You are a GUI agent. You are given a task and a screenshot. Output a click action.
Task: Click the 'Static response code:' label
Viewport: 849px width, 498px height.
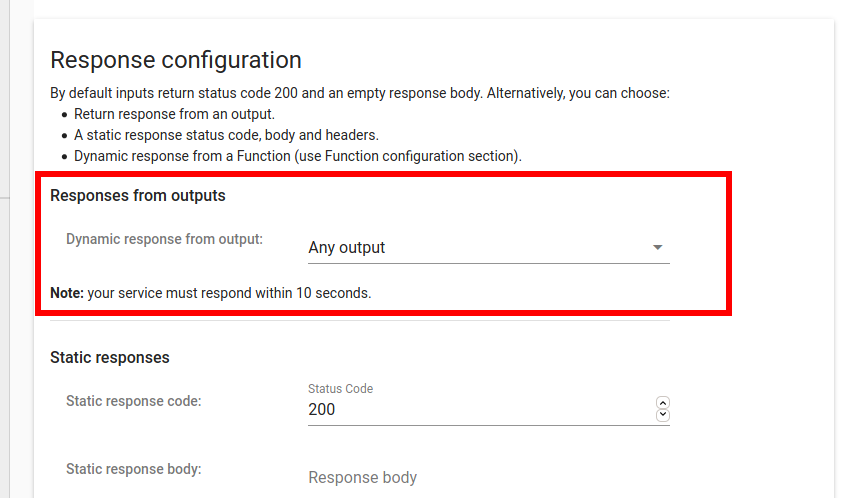click(x=133, y=401)
